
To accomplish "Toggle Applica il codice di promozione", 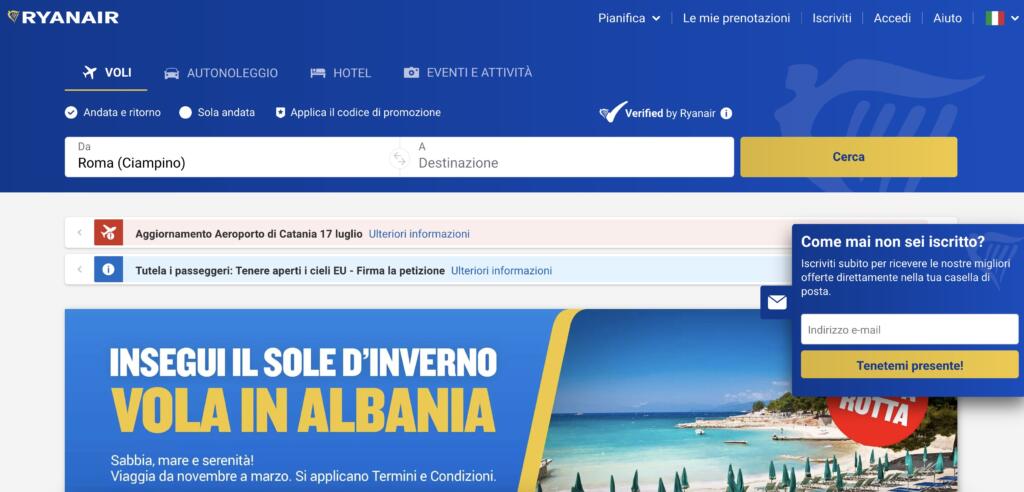I will tap(358, 112).
